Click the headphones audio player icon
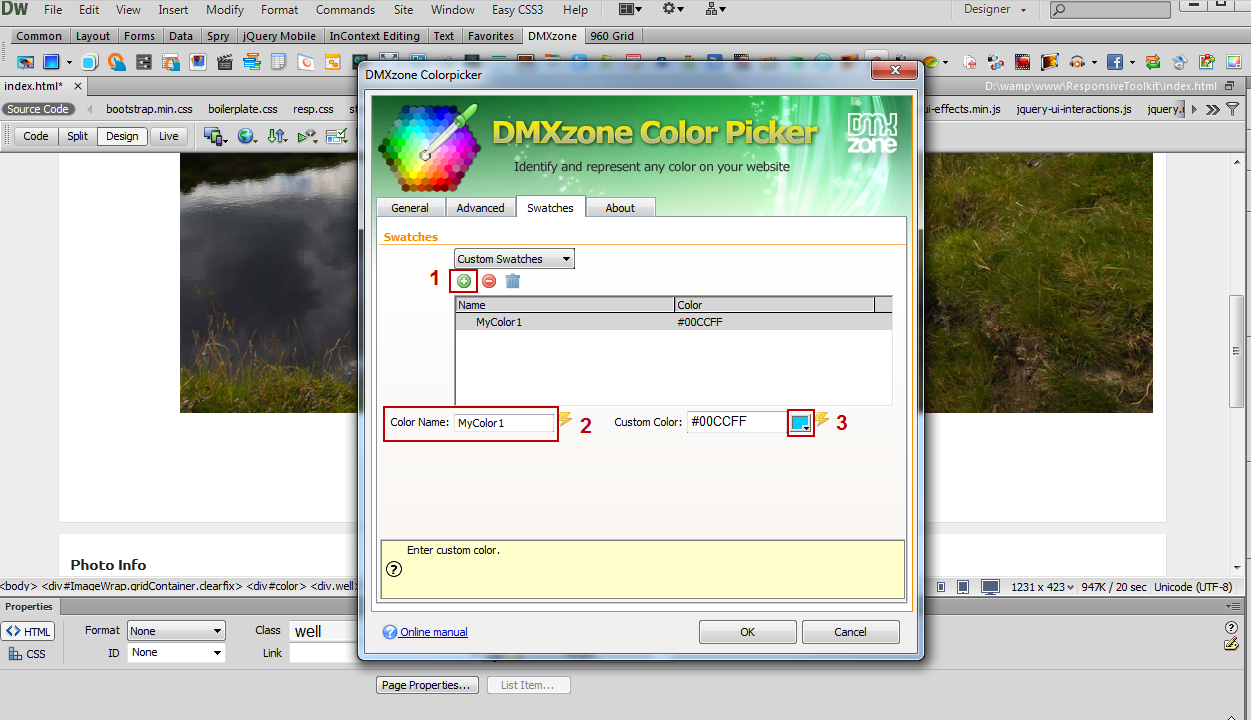The width and height of the screenshot is (1251, 720). [1077, 62]
